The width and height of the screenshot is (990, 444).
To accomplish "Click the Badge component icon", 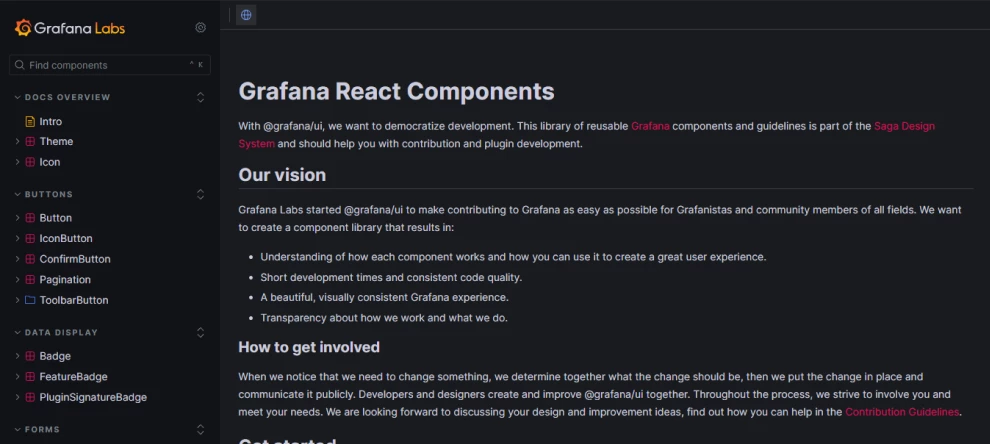I will 30,356.
